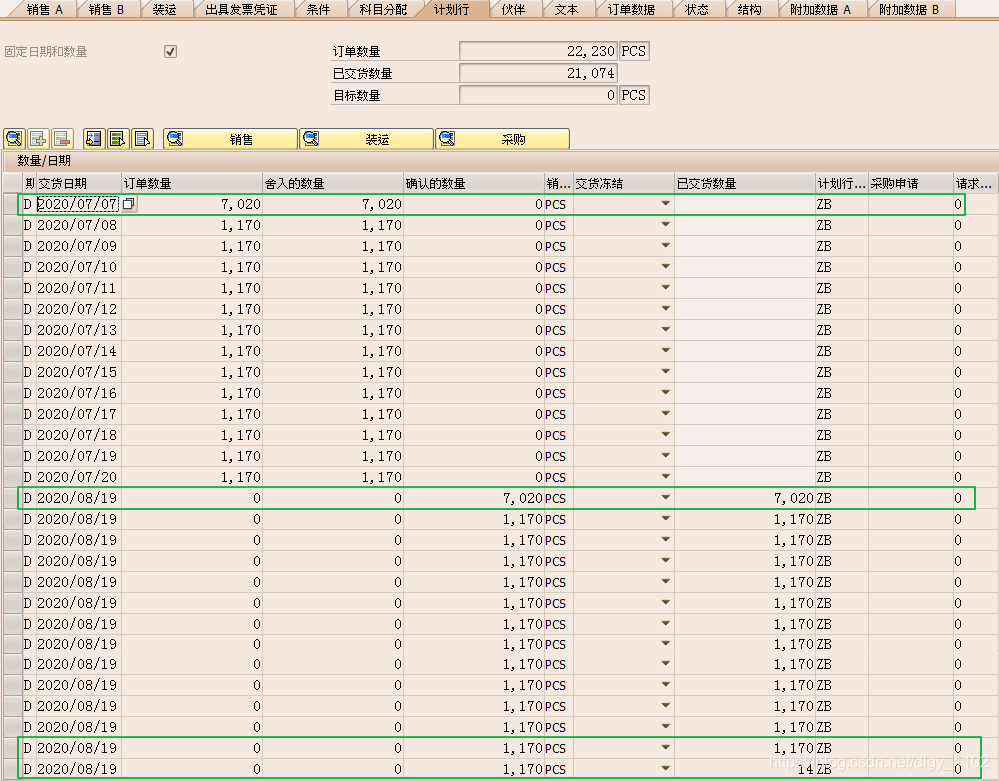Screen dimensions: 999x781
Task: Open schedule line details magnifier icon
Action: [x=14, y=138]
